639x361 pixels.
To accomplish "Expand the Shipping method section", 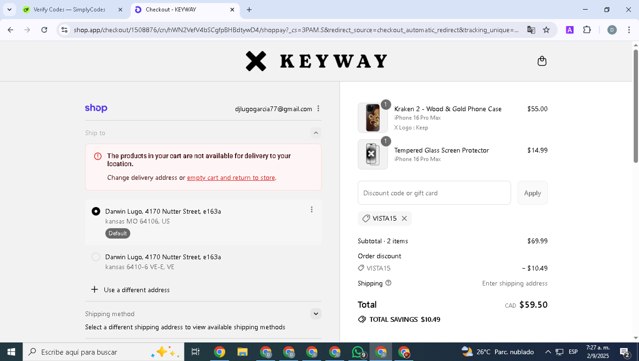I will (x=316, y=314).
